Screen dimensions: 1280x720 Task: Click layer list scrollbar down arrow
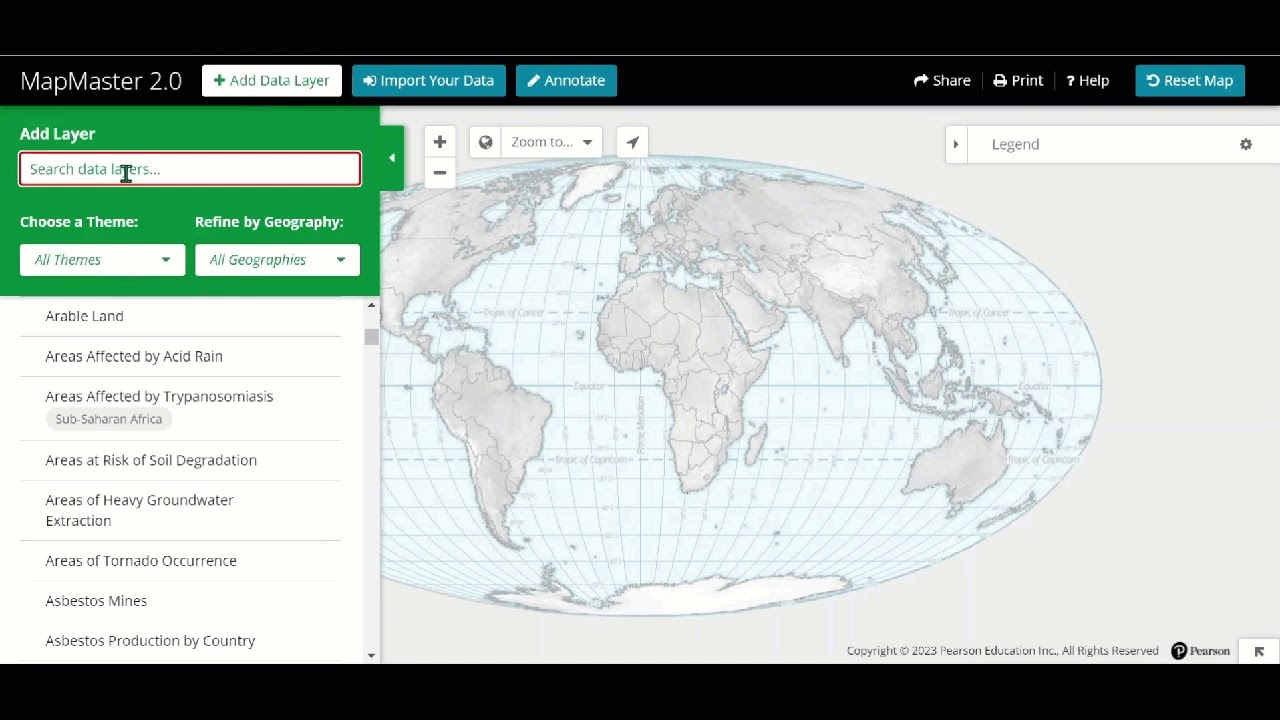click(x=371, y=656)
